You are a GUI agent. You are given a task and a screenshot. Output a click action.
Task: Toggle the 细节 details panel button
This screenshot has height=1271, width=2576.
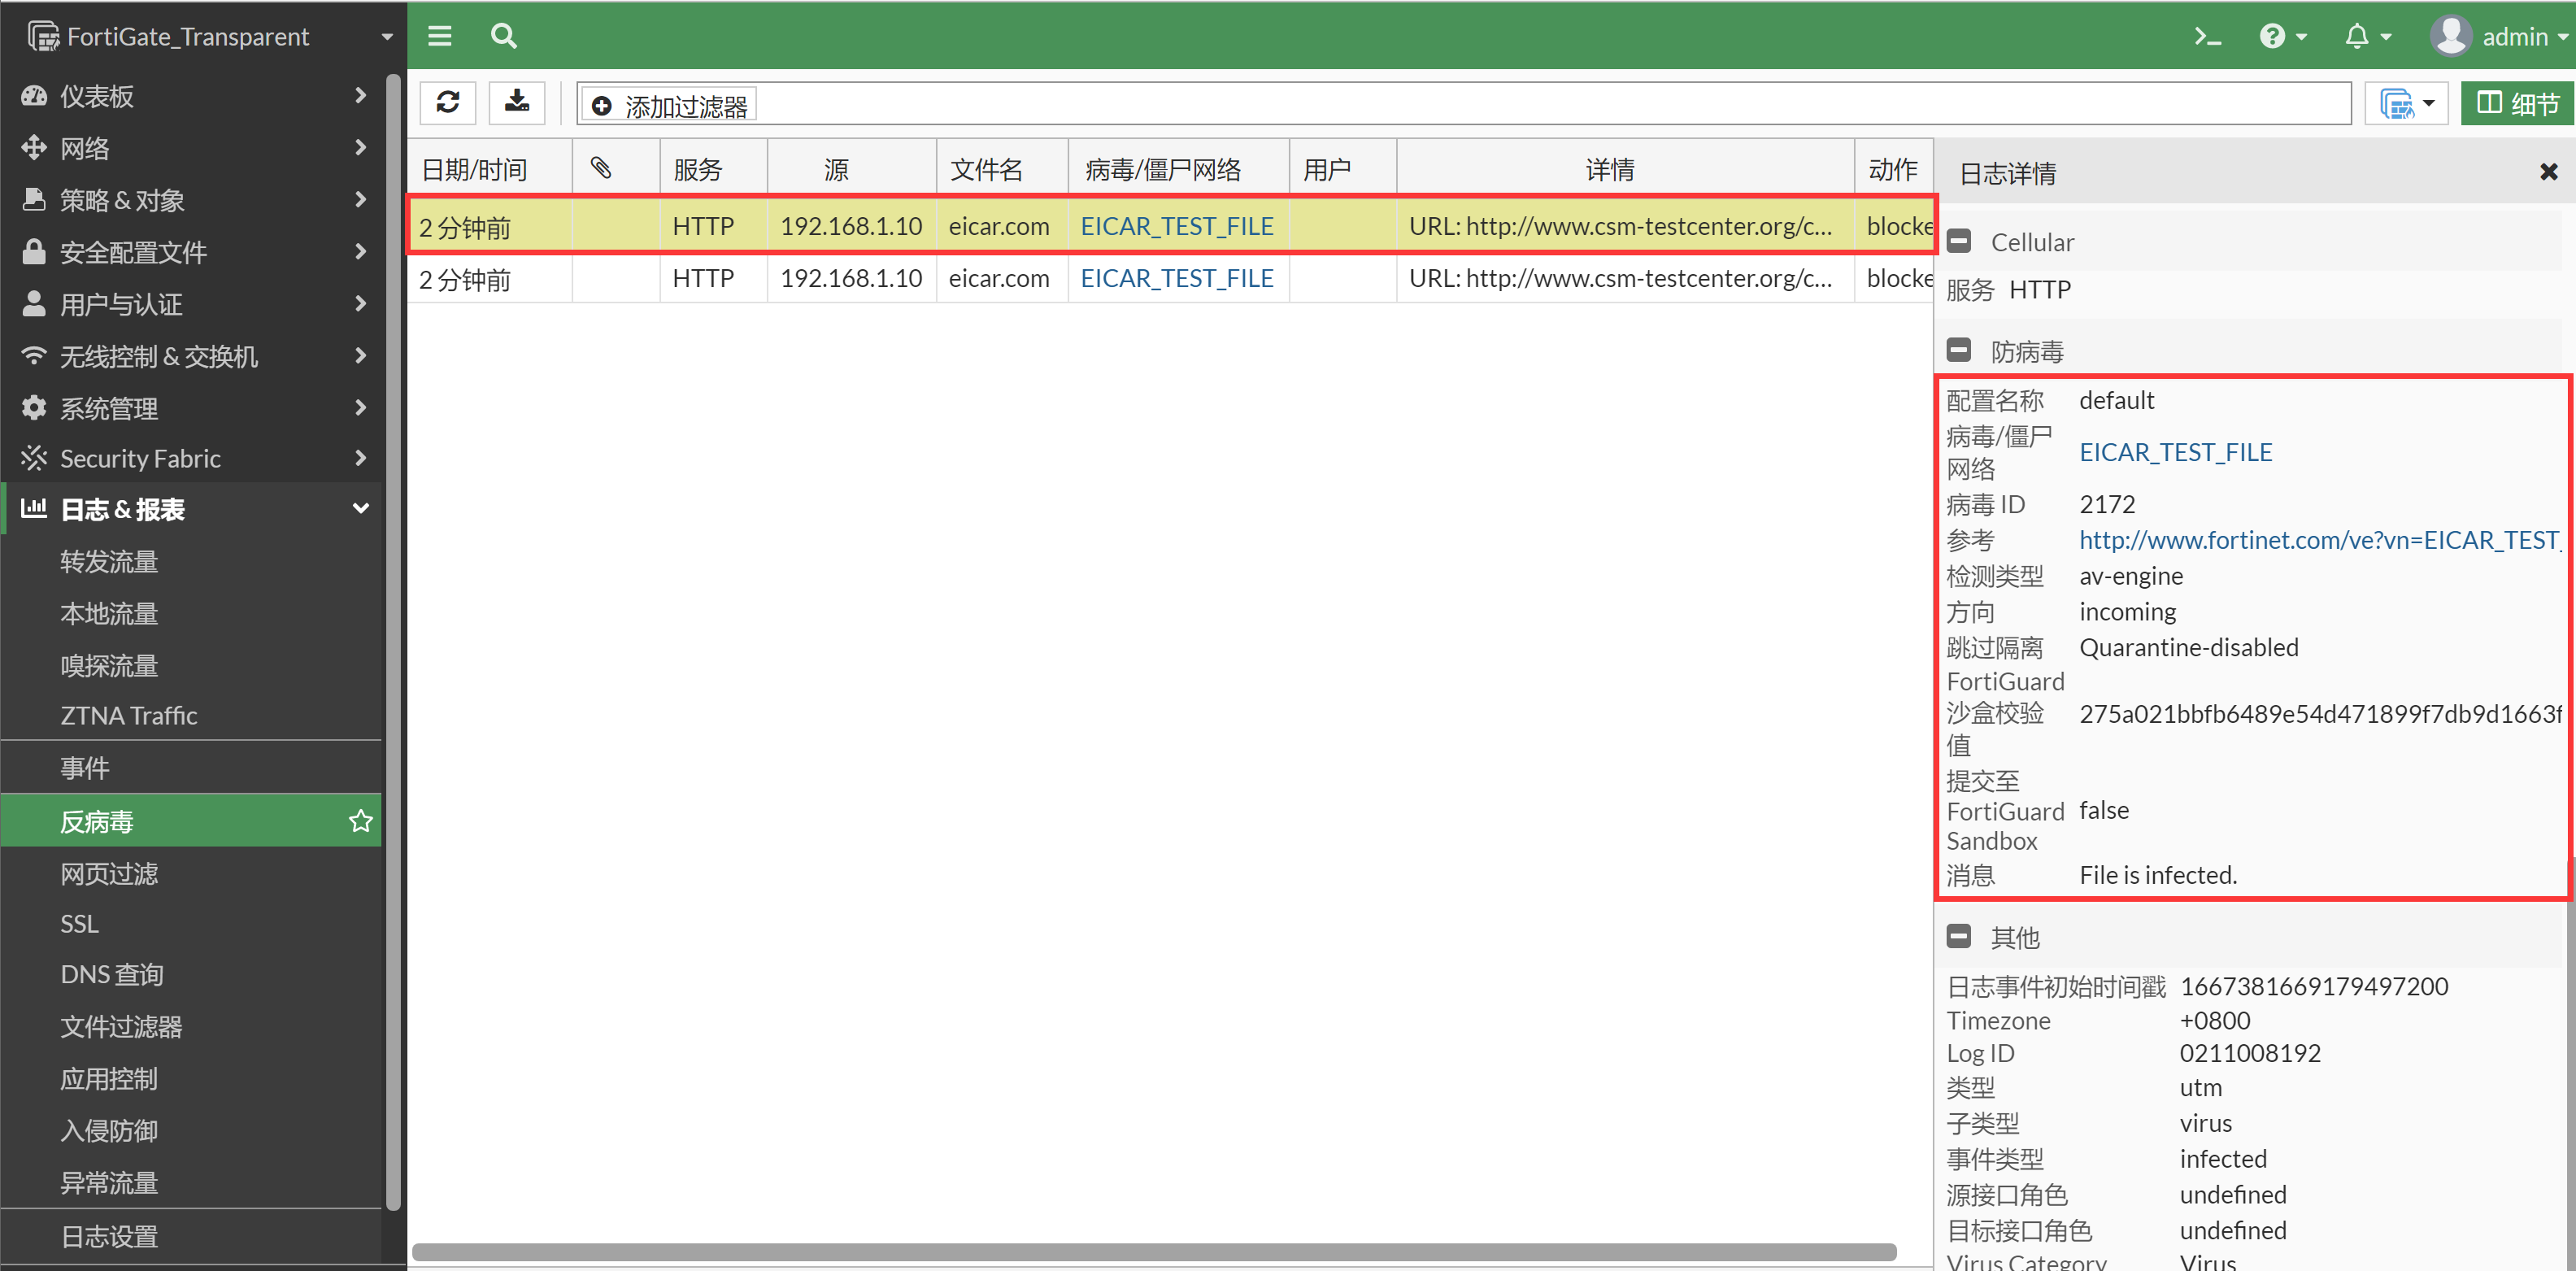[x=2517, y=103]
